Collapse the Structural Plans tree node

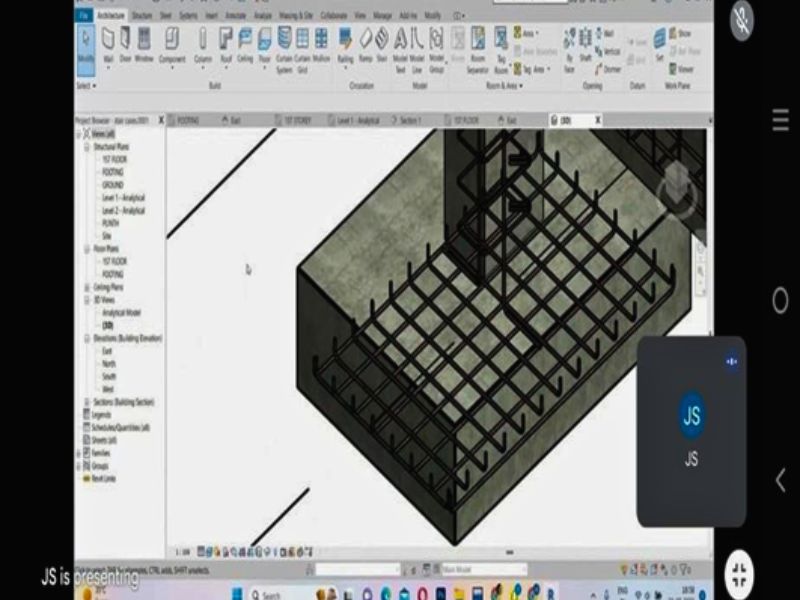pyautogui.click(x=86, y=147)
